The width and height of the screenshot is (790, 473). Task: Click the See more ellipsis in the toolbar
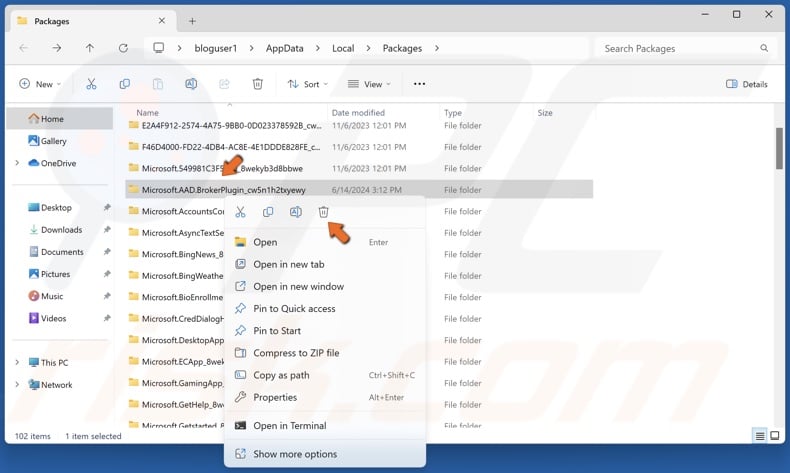click(419, 84)
